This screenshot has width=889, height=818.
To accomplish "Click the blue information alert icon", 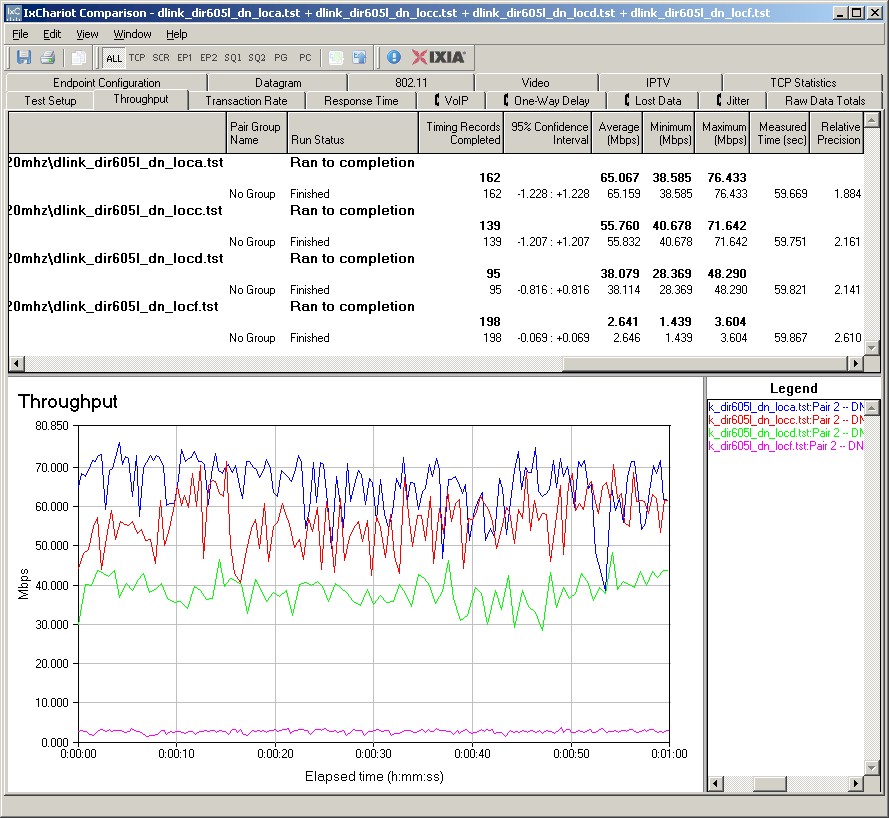I will point(393,57).
